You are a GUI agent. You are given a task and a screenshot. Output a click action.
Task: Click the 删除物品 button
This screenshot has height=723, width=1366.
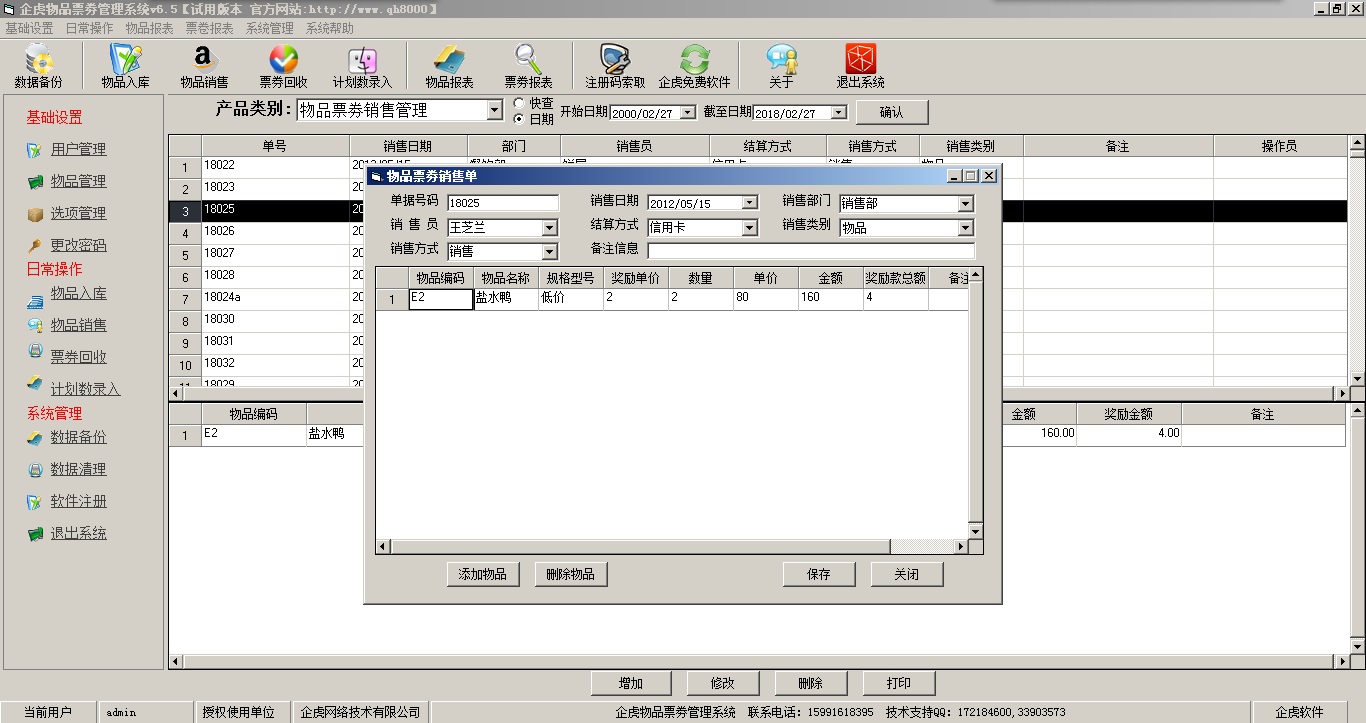[571, 574]
